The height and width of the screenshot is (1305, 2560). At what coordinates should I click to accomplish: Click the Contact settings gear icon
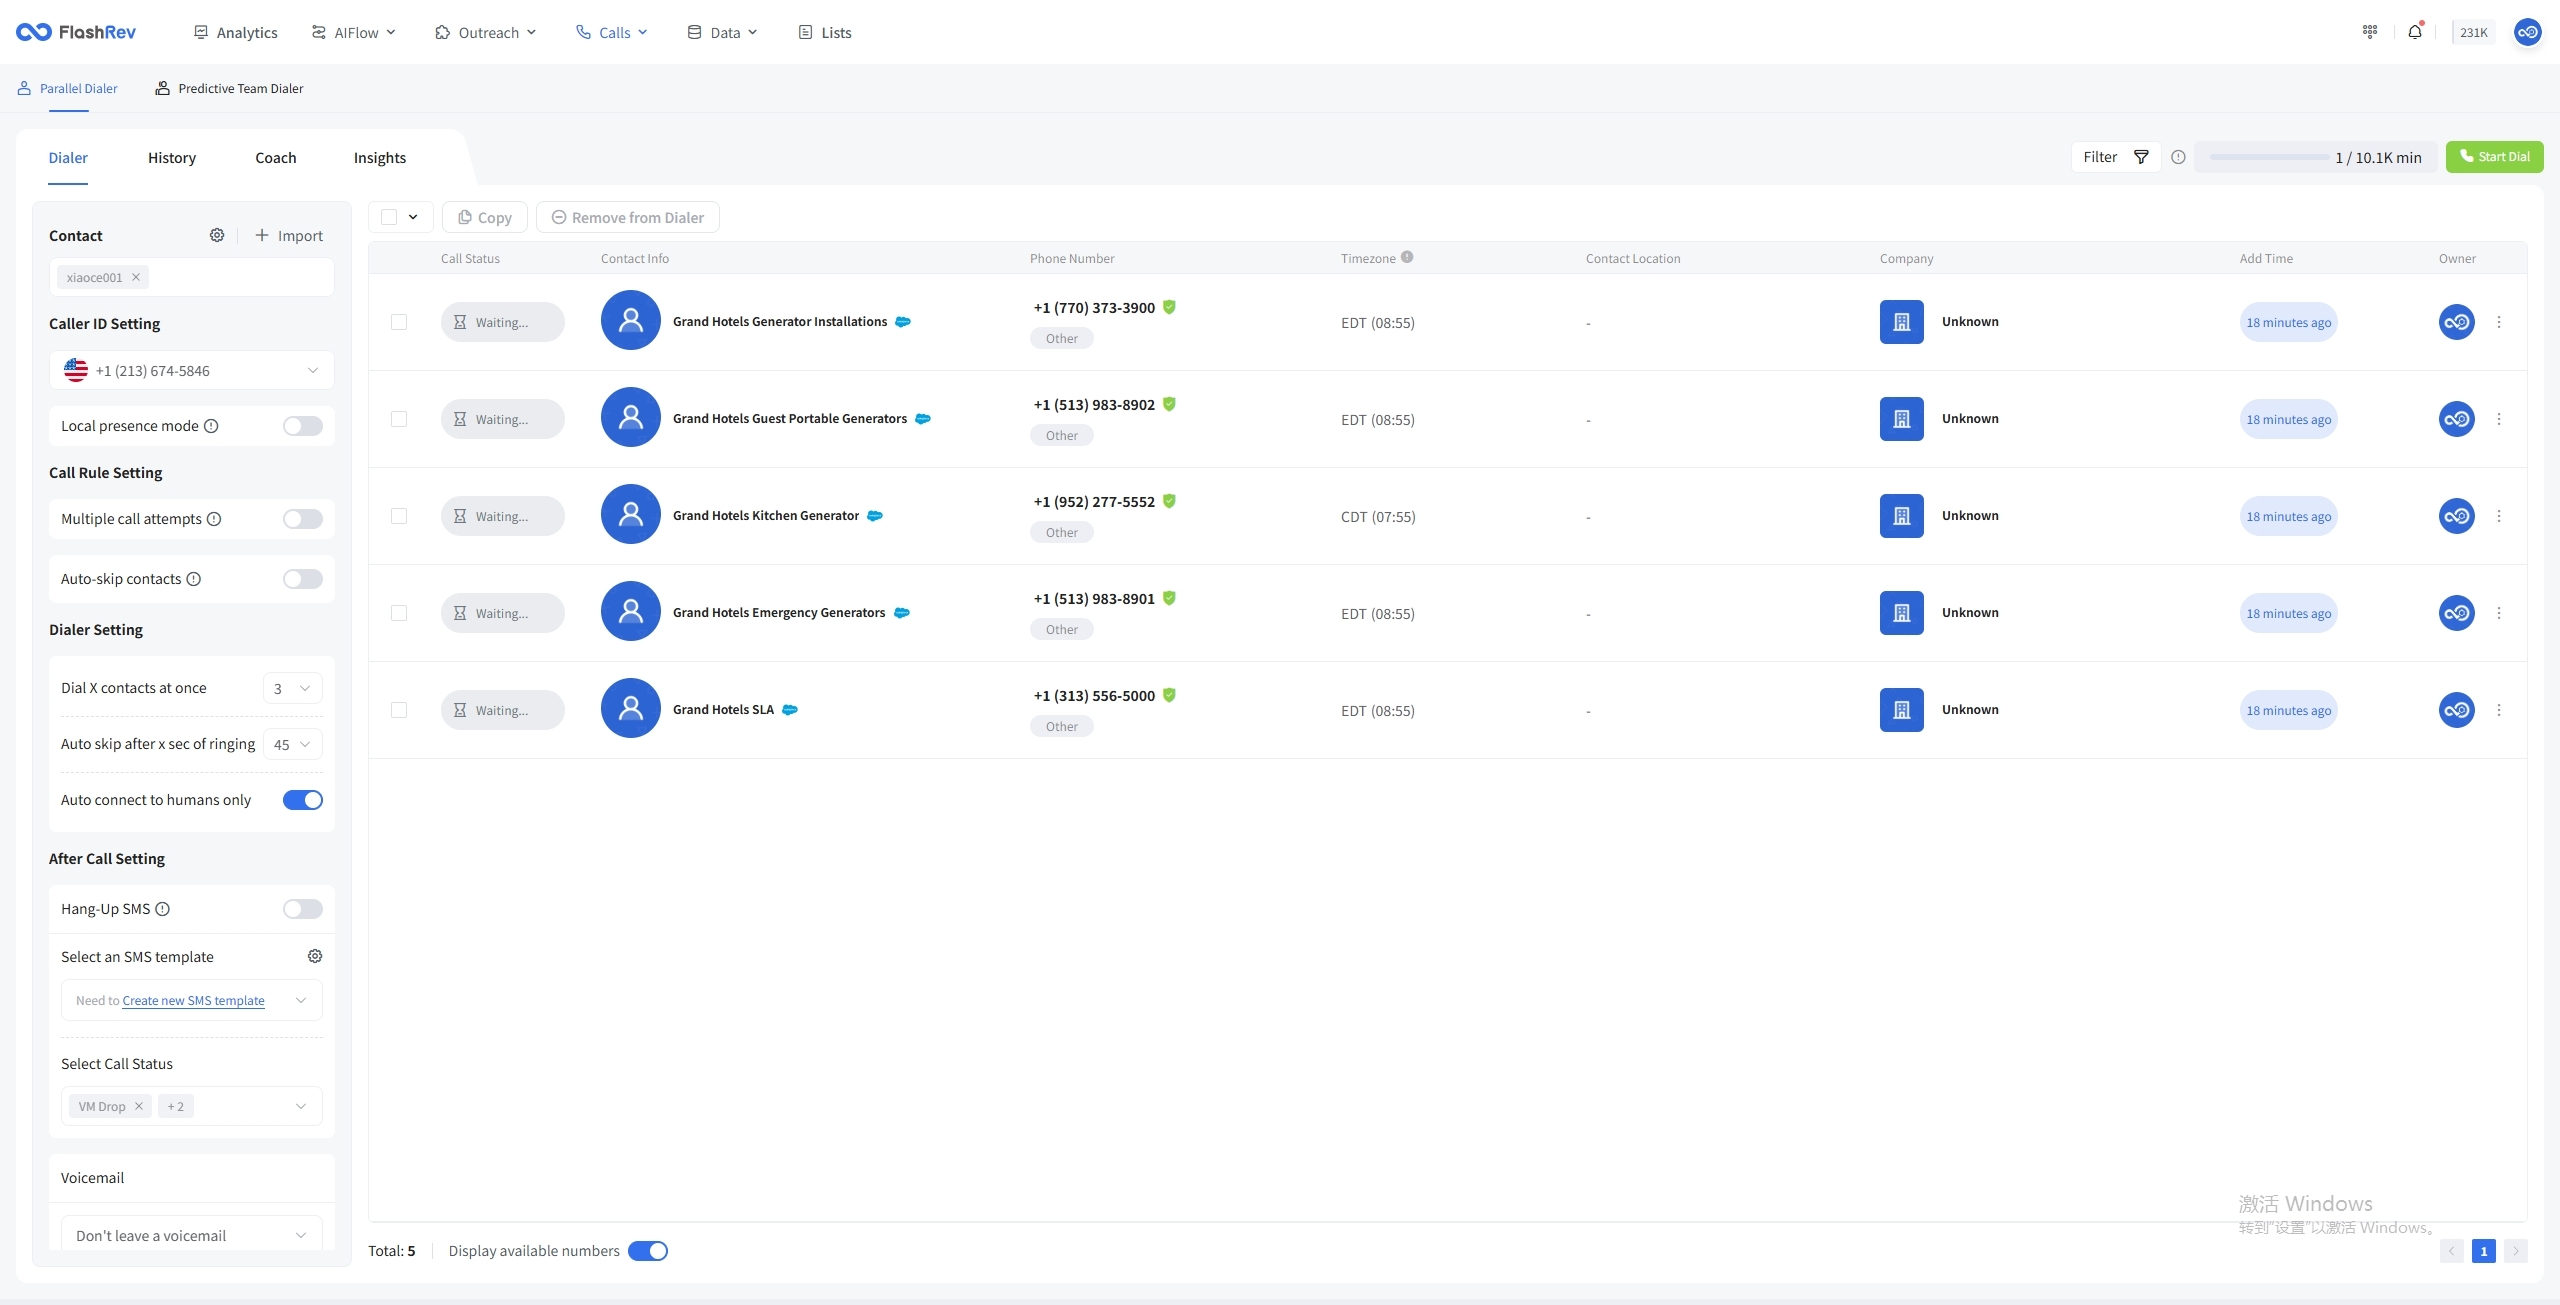click(217, 235)
